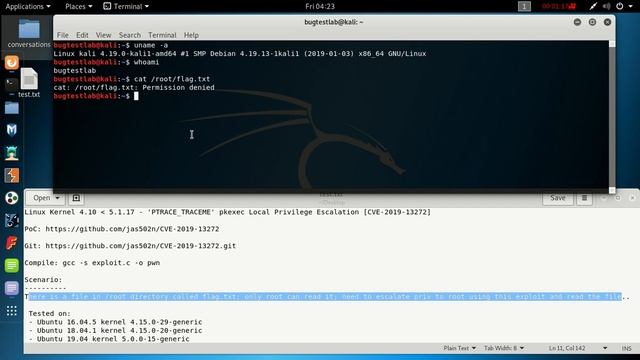Click the terminal vertical scrollbar
The height and width of the screenshot is (360, 640).
click(612, 116)
